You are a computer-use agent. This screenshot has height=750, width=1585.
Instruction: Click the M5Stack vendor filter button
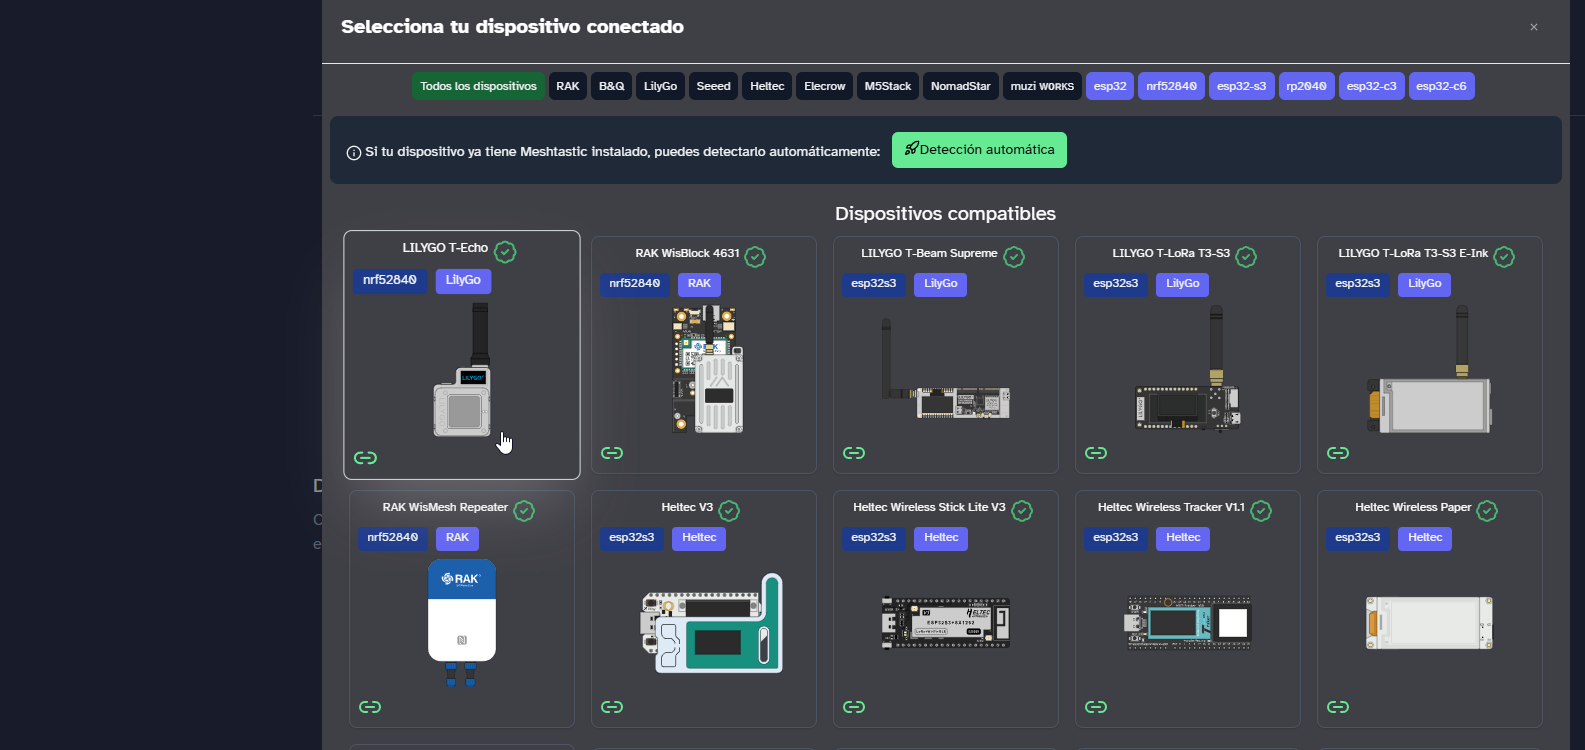(887, 86)
